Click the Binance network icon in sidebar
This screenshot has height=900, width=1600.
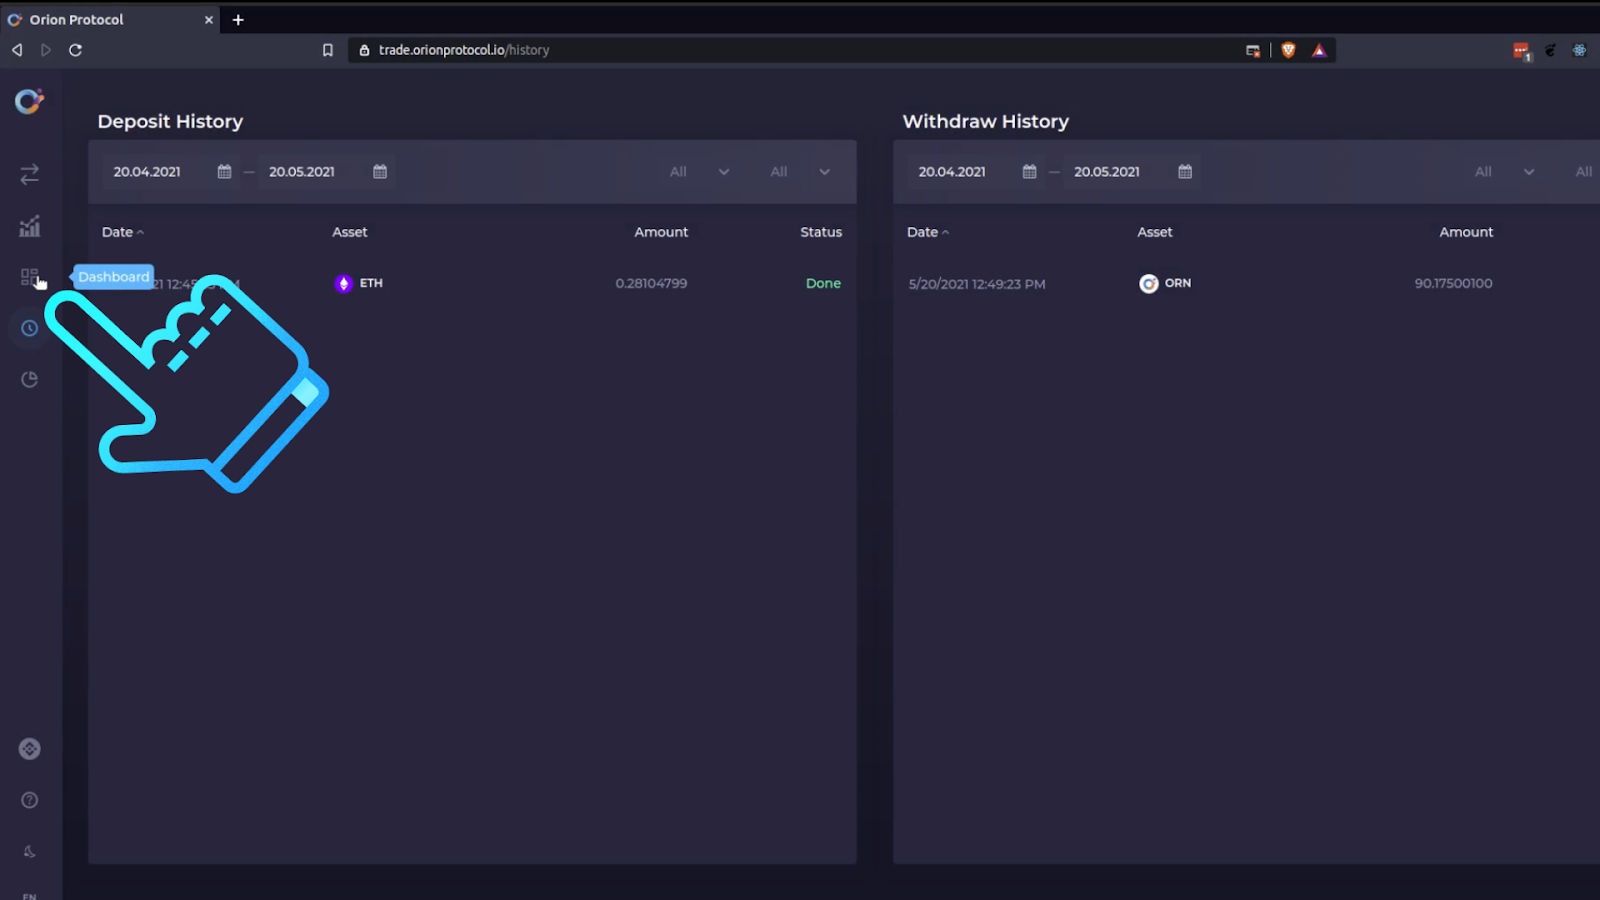tap(30, 749)
